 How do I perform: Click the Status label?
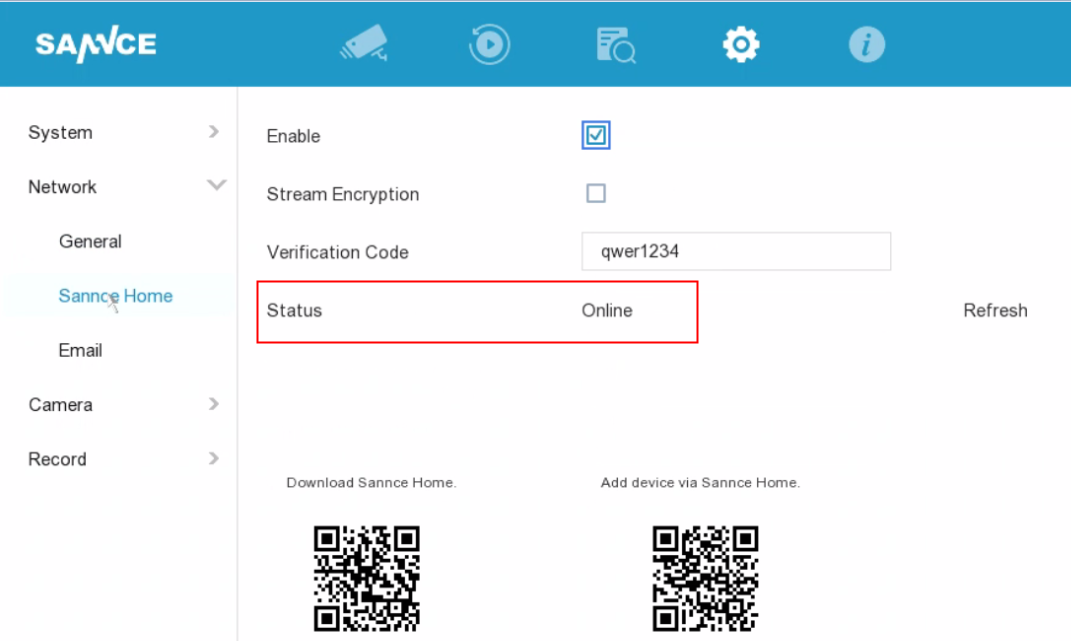tap(294, 310)
